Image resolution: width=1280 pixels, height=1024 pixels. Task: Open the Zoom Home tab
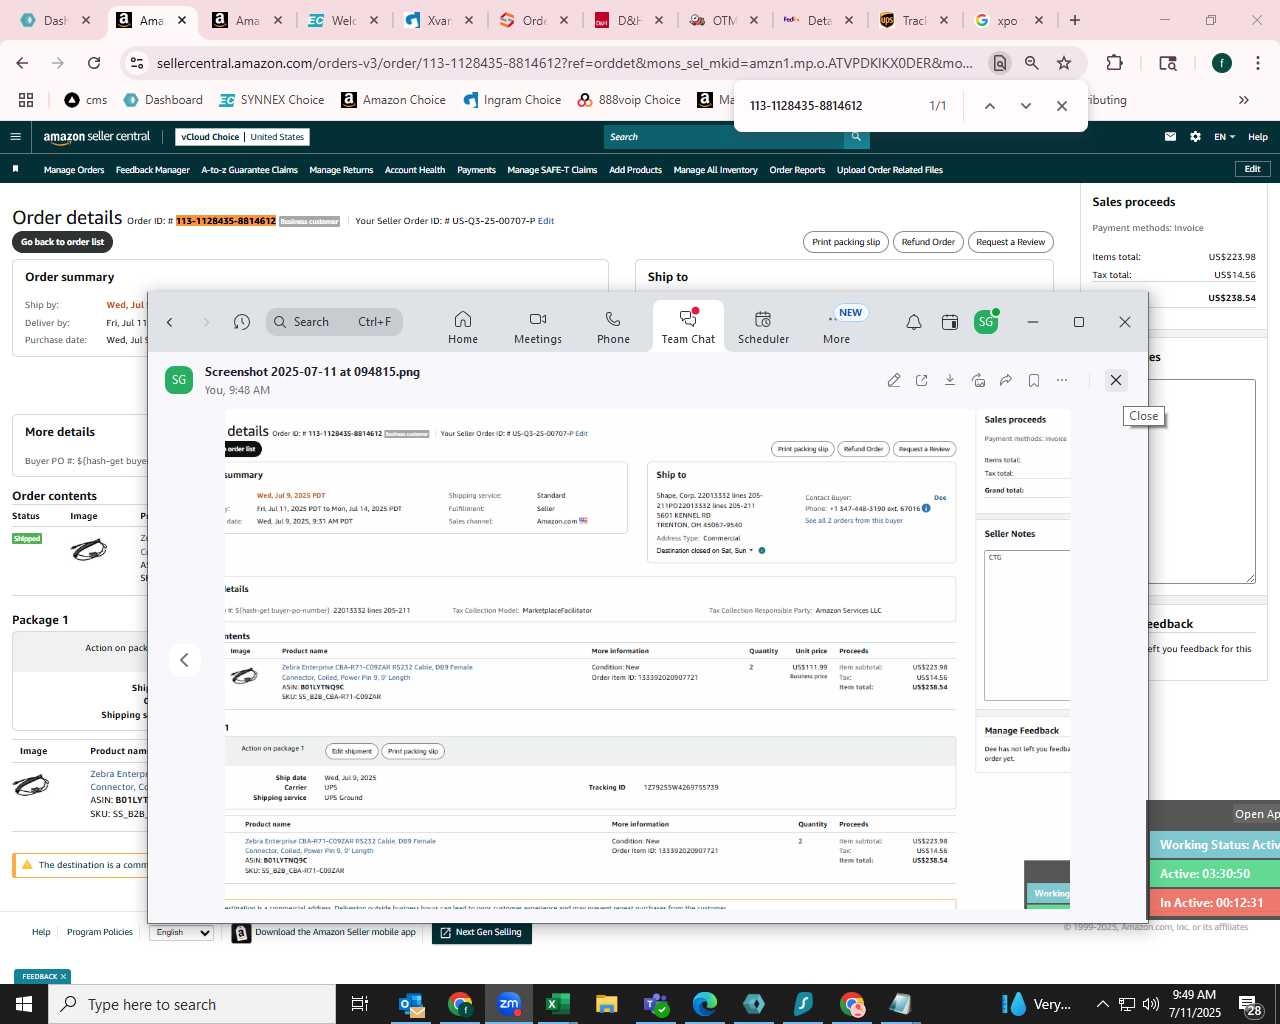(463, 327)
